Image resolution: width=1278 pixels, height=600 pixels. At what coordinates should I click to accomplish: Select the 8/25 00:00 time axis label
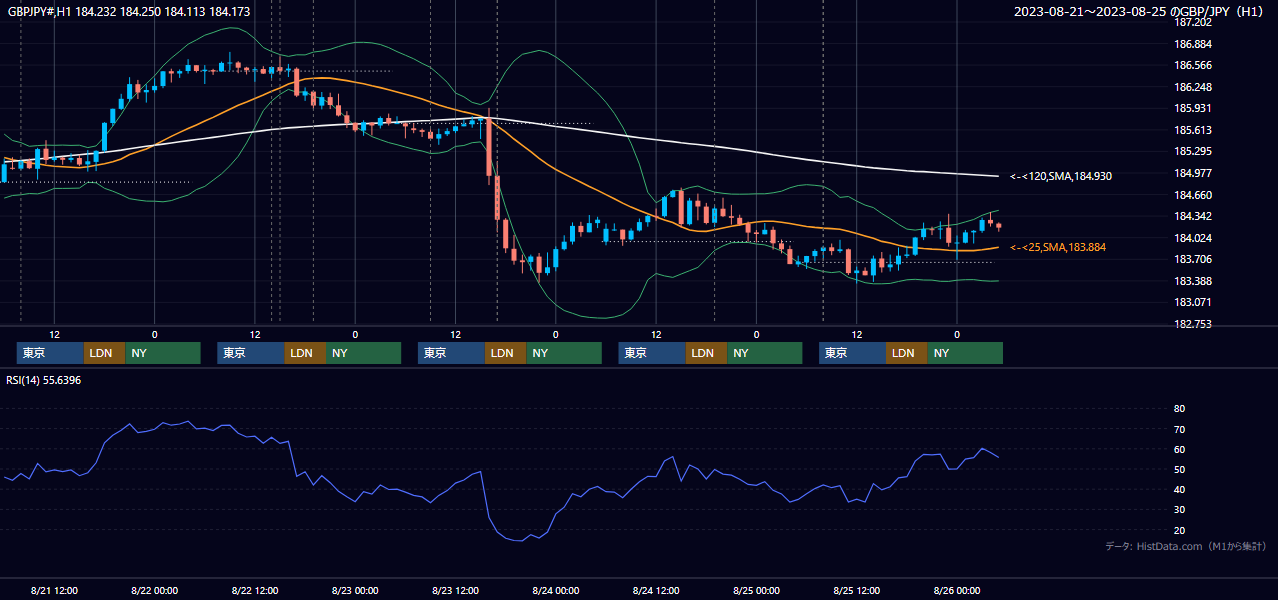(757, 590)
